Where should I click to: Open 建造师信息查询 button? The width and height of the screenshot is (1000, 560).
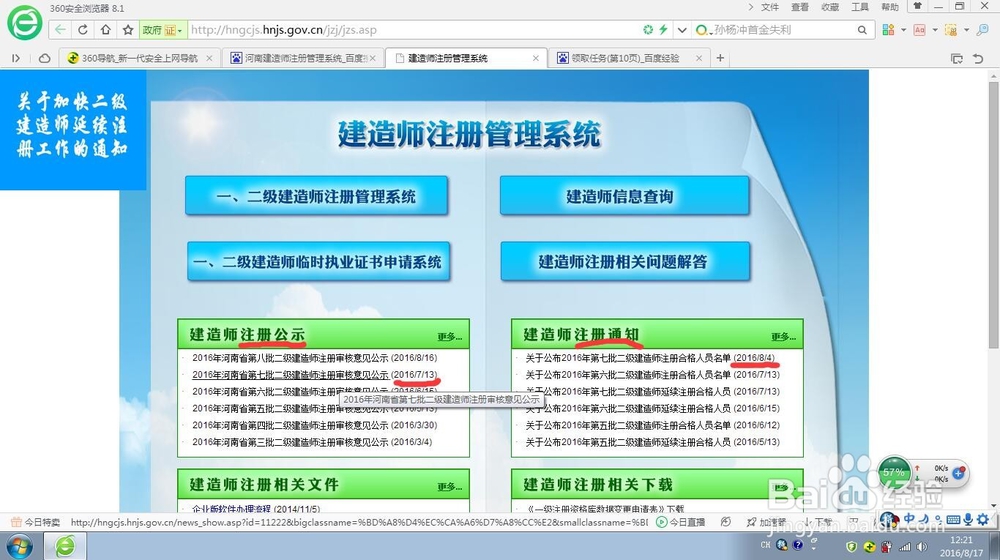[x=624, y=196]
